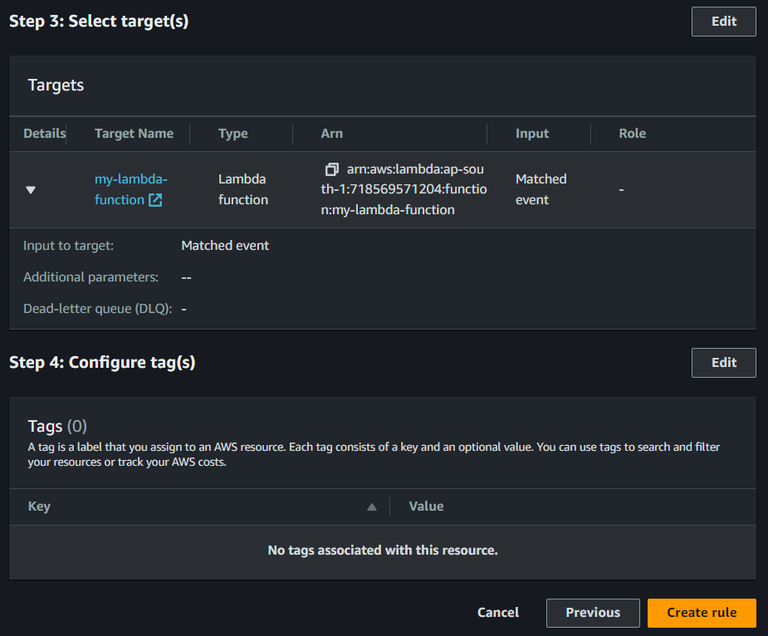Image resolution: width=768 pixels, height=636 pixels.
Task: Open the external link icon beside my-lambda-function
Action: (155, 200)
